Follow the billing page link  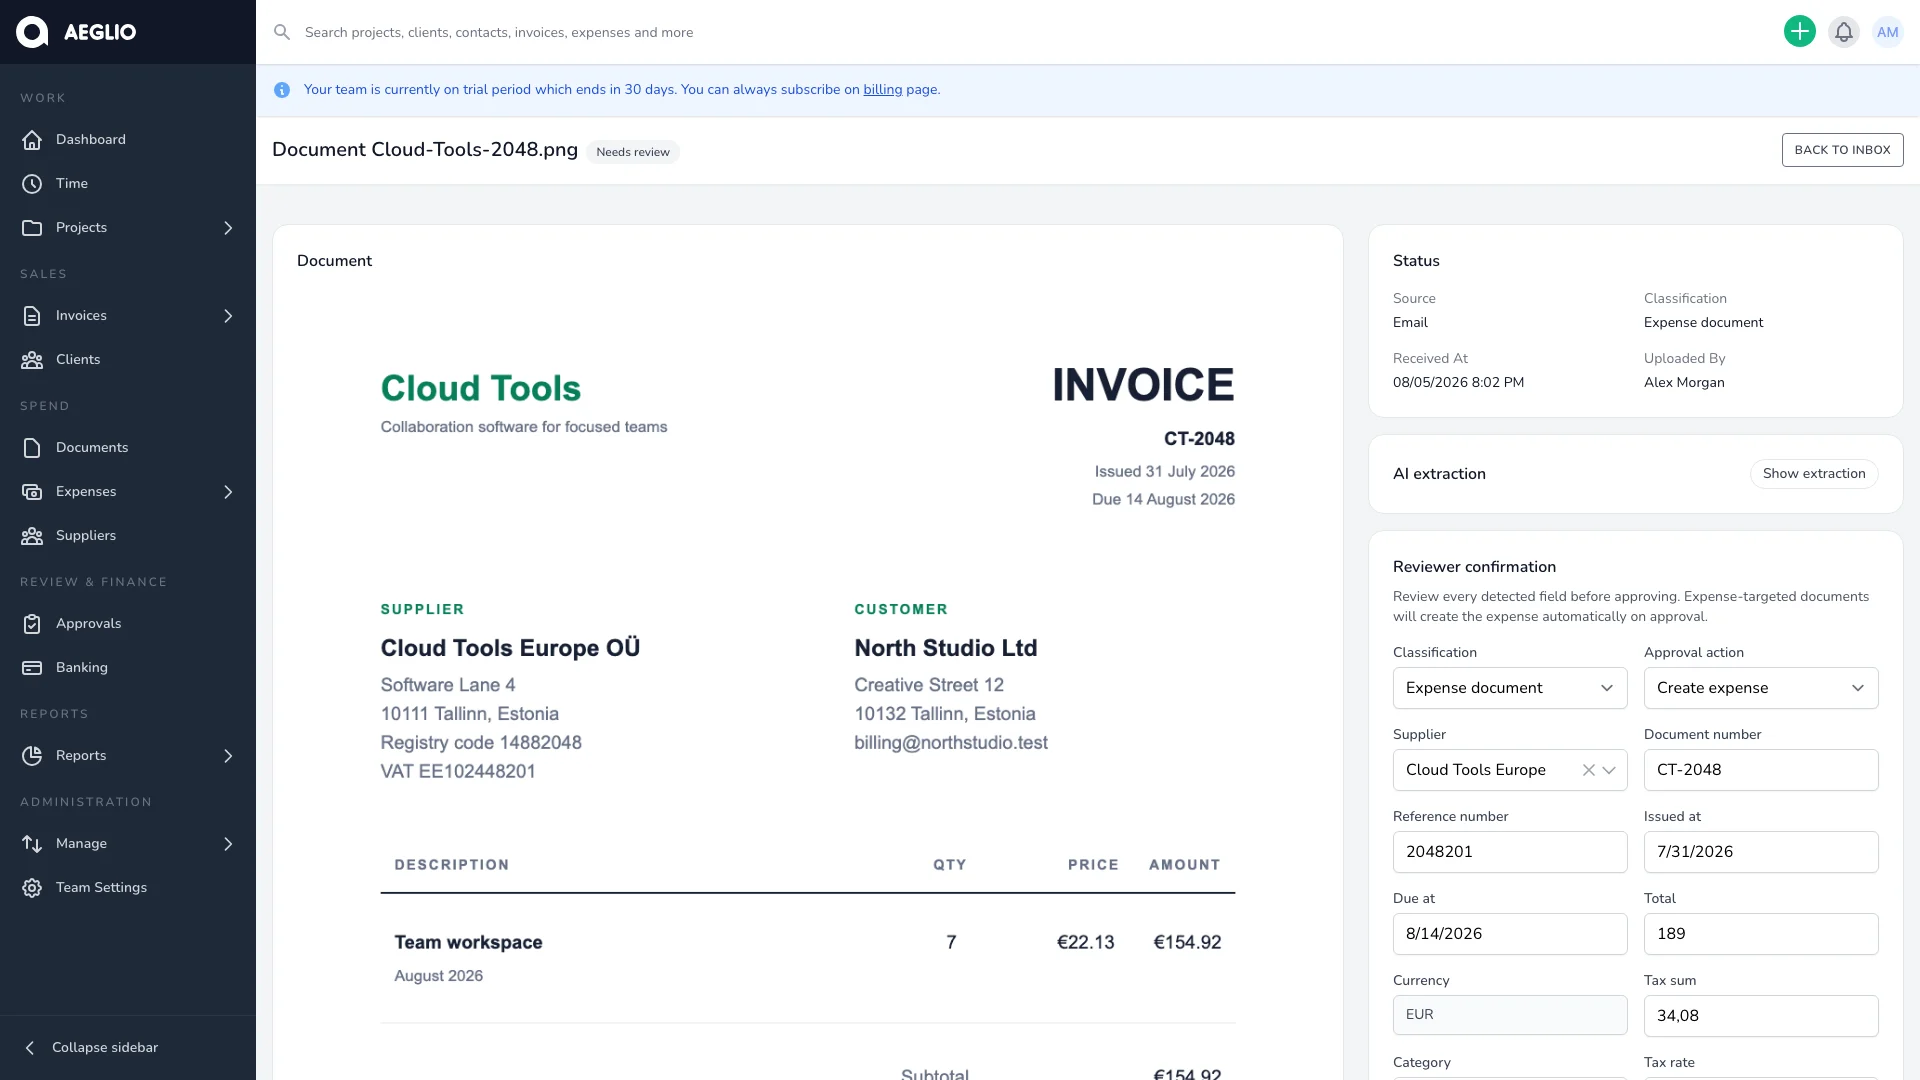tap(882, 90)
